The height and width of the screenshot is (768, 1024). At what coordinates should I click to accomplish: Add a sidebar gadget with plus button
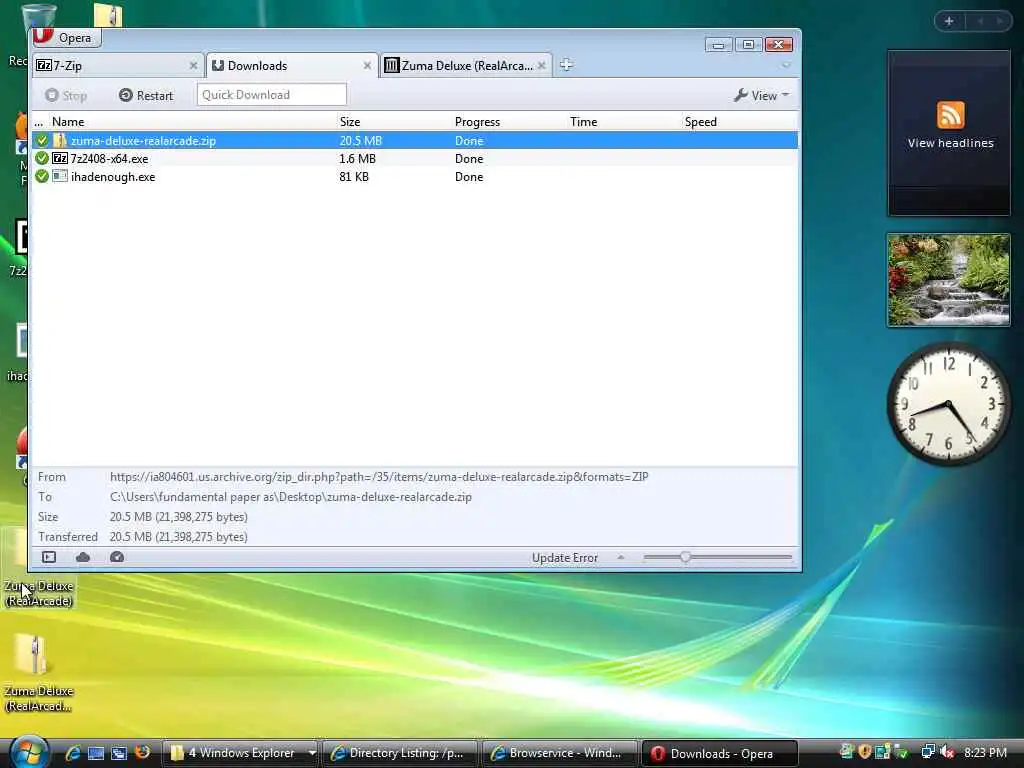(949, 21)
